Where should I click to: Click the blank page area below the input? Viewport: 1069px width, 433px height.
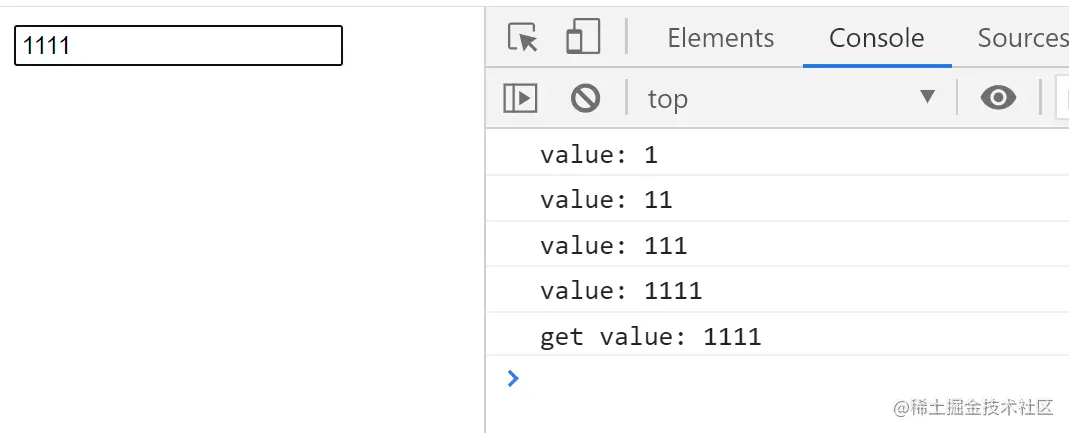(x=240, y=250)
